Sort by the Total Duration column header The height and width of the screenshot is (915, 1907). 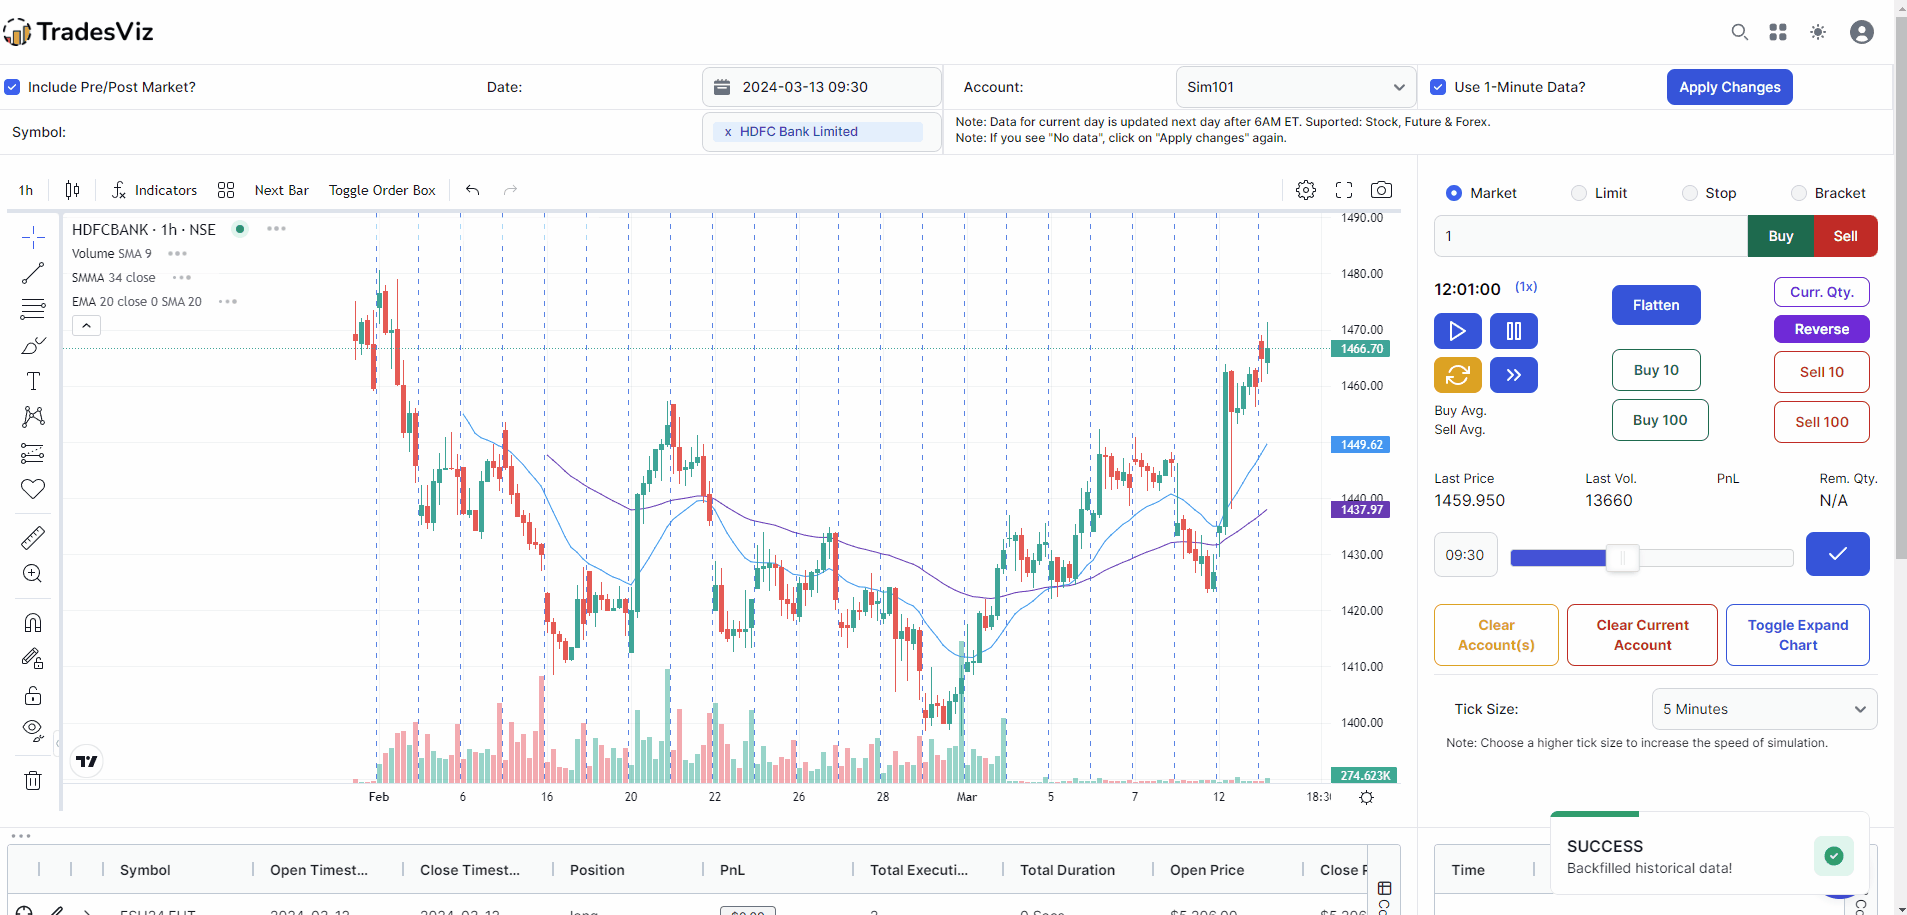coord(1067,870)
